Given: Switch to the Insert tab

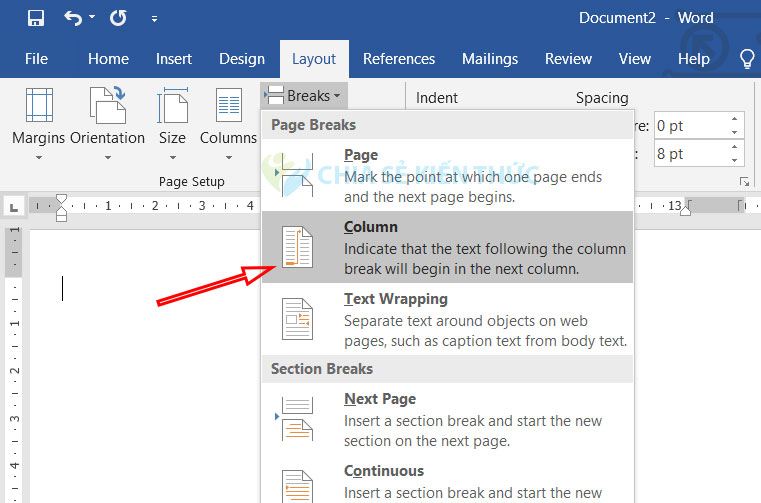Looking at the screenshot, I should point(174,59).
